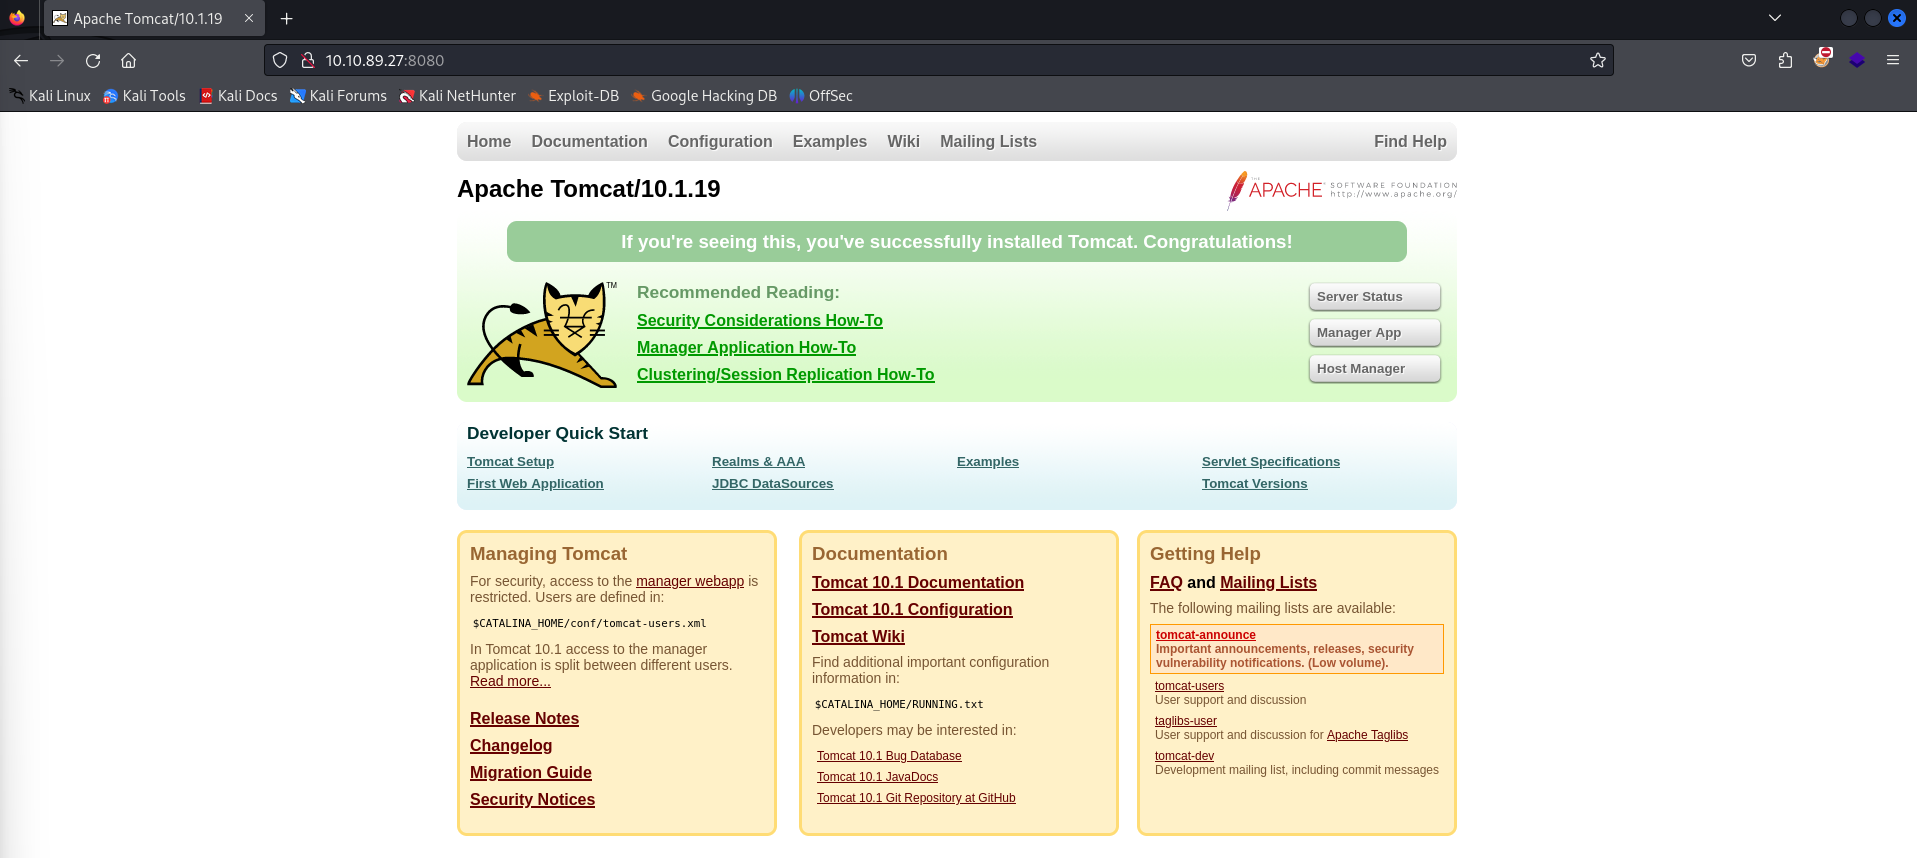1917x858 pixels.
Task: Click the address bar URL field
Action: [x=900, y=61]
